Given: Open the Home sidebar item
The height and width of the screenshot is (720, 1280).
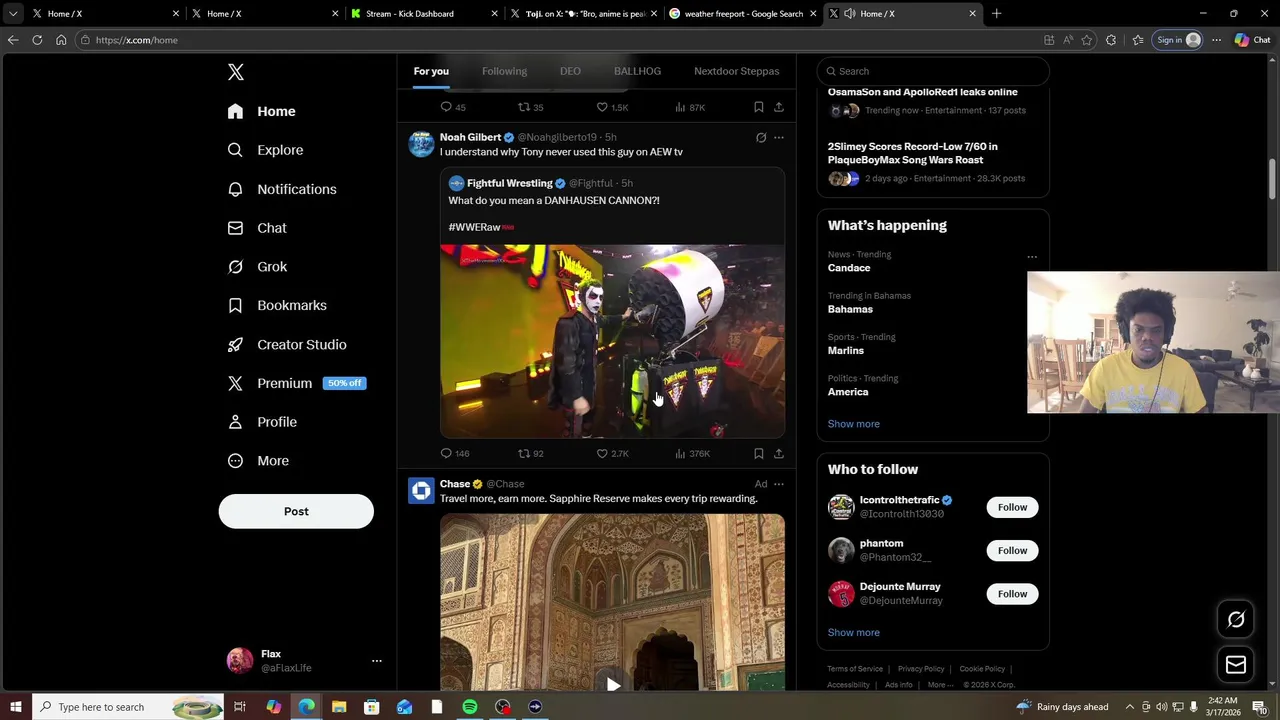Looking at the screenshot, I should [262, 111].
